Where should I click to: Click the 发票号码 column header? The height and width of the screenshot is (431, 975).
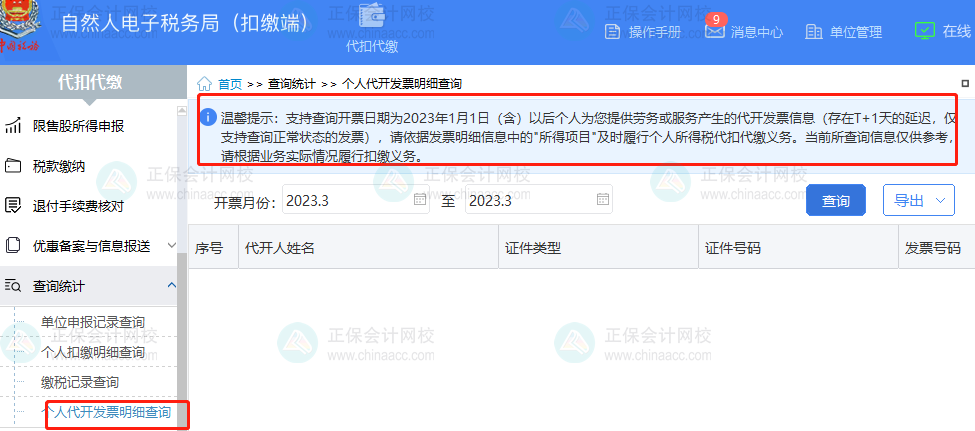[936, 248]
